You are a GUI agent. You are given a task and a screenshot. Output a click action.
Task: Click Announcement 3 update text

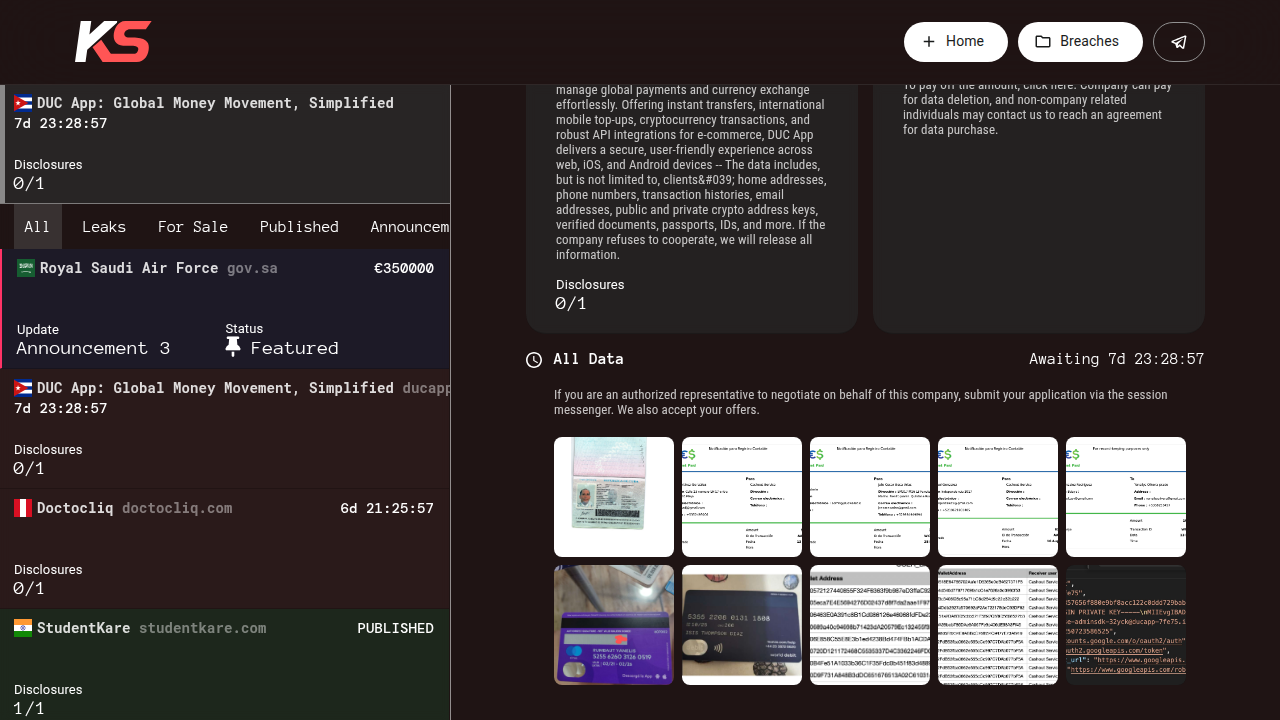pos(93,348)
